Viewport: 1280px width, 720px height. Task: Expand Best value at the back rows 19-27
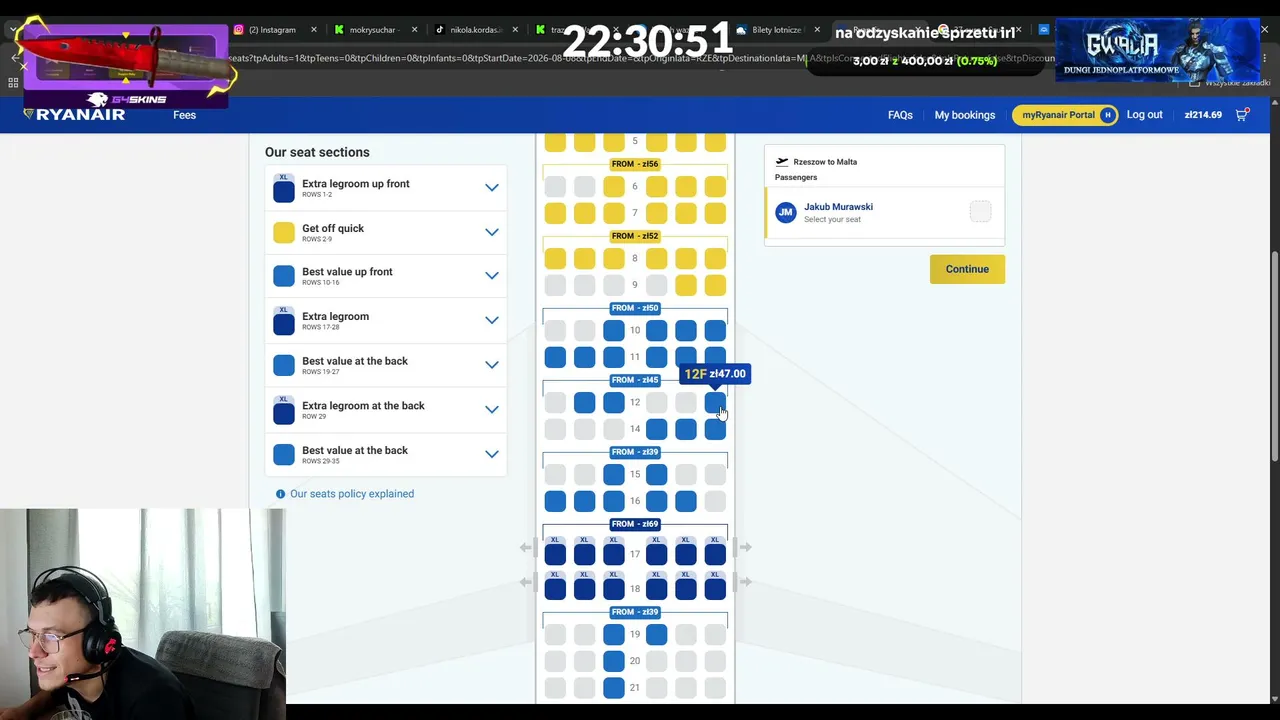492,365
